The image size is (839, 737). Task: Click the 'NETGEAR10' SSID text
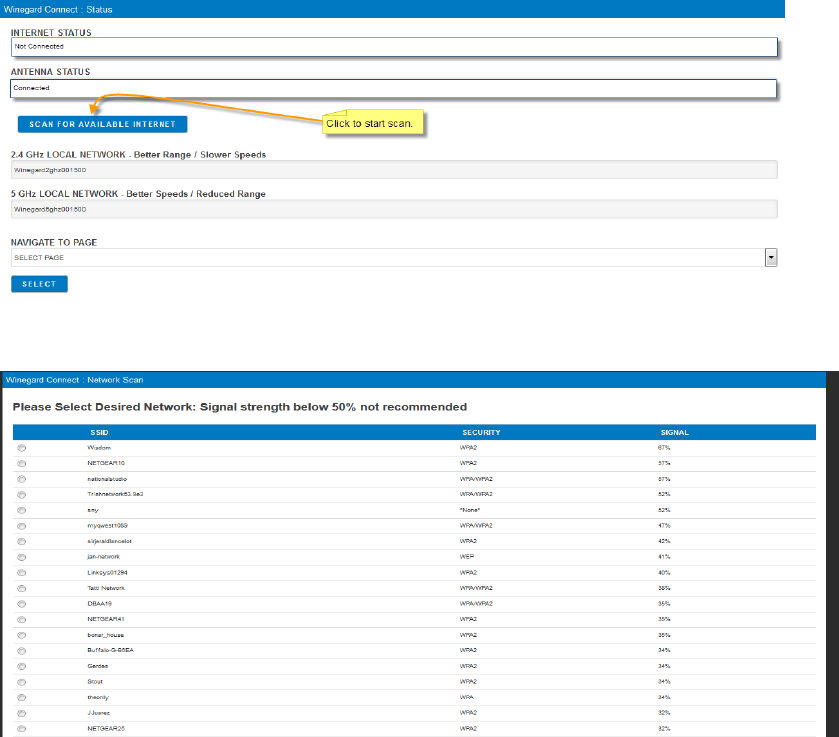point(106,463)
